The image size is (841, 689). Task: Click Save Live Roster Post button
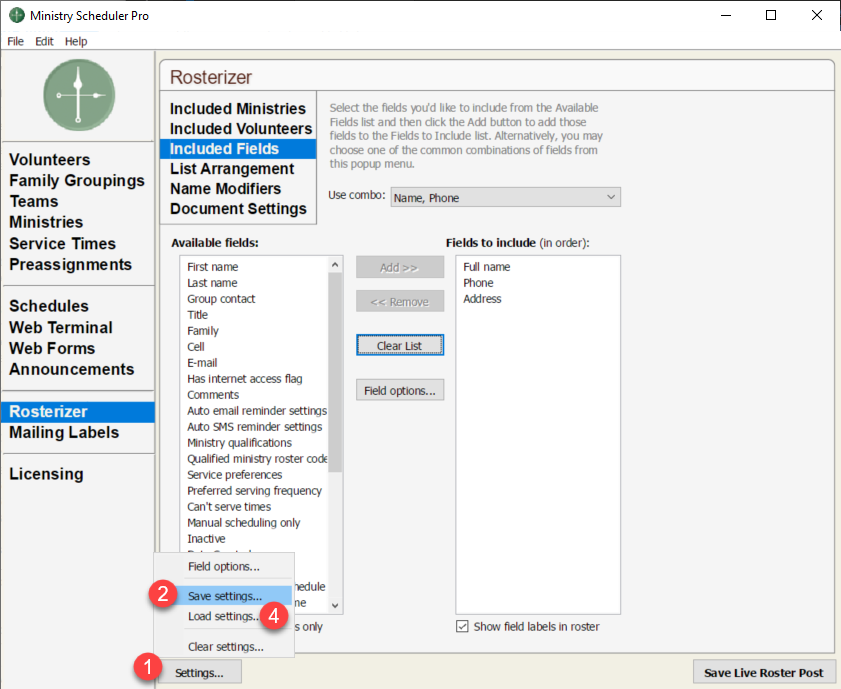coord(763,673)
